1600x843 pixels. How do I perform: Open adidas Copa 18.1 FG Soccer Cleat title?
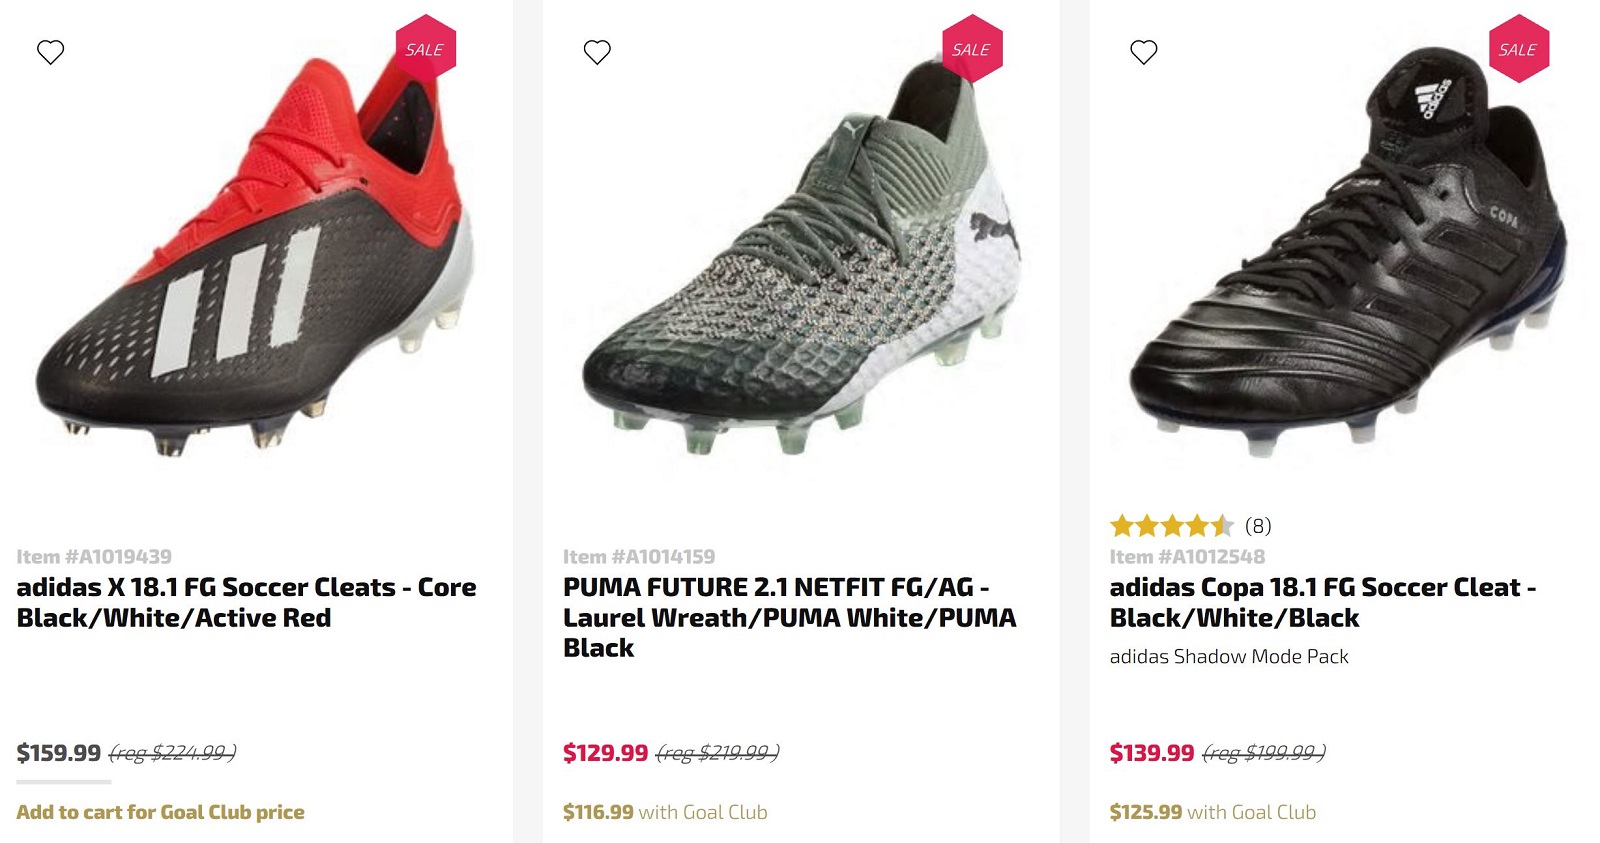point(1322,602)
